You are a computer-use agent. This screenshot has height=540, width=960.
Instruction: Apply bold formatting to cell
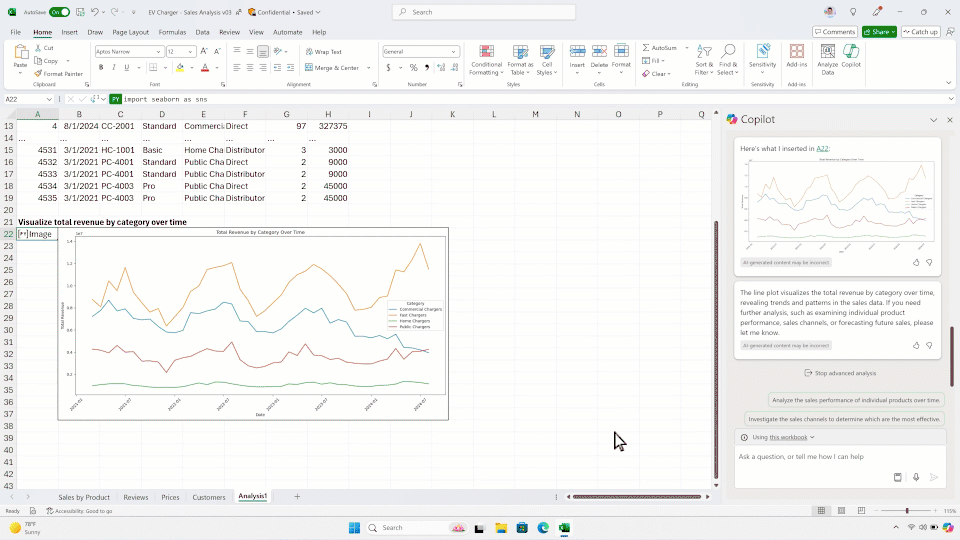click(x=100, y=68)
